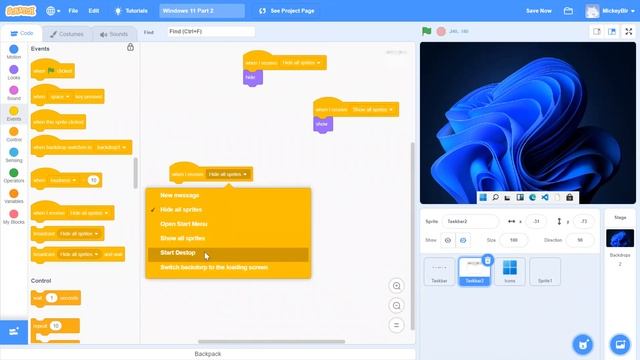Click the project title field
This screenshot has height=360, width=640.
(202, 11)
